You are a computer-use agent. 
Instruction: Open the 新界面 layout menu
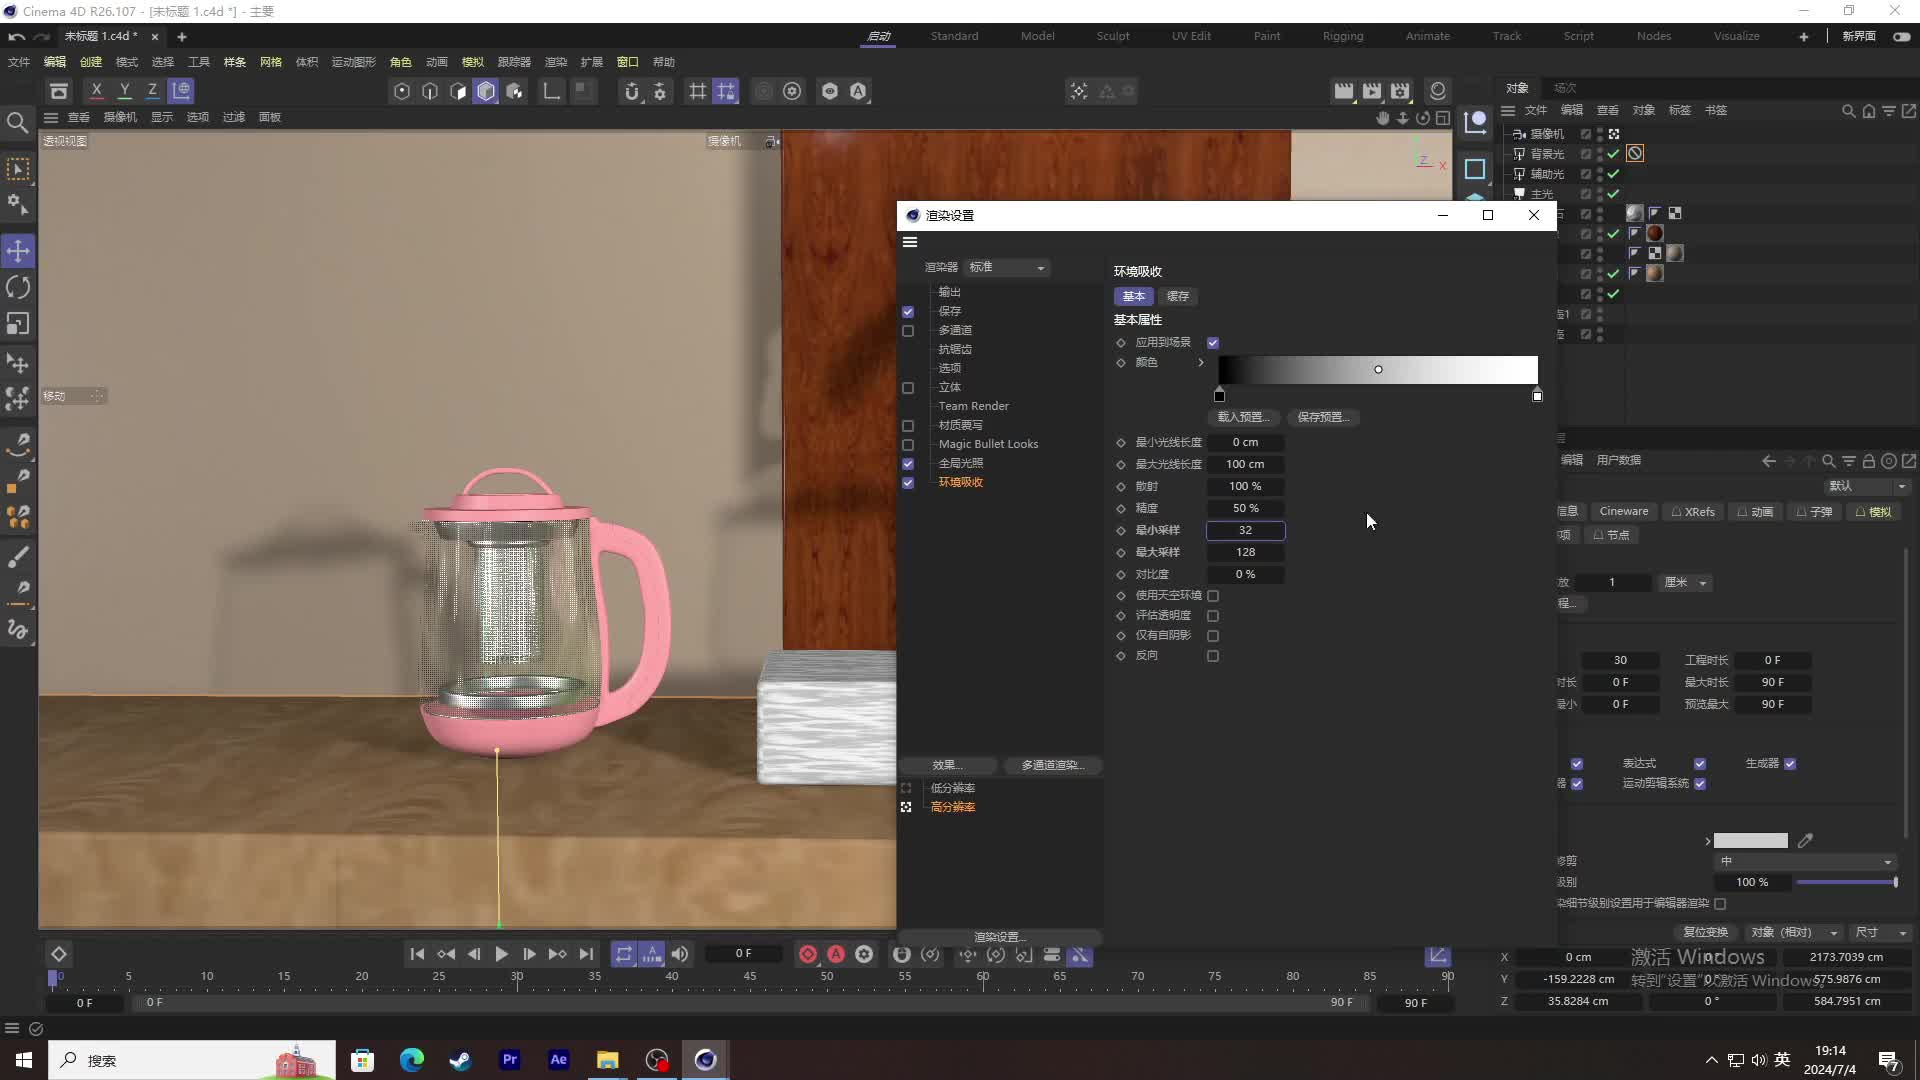tap(1859, 36)
